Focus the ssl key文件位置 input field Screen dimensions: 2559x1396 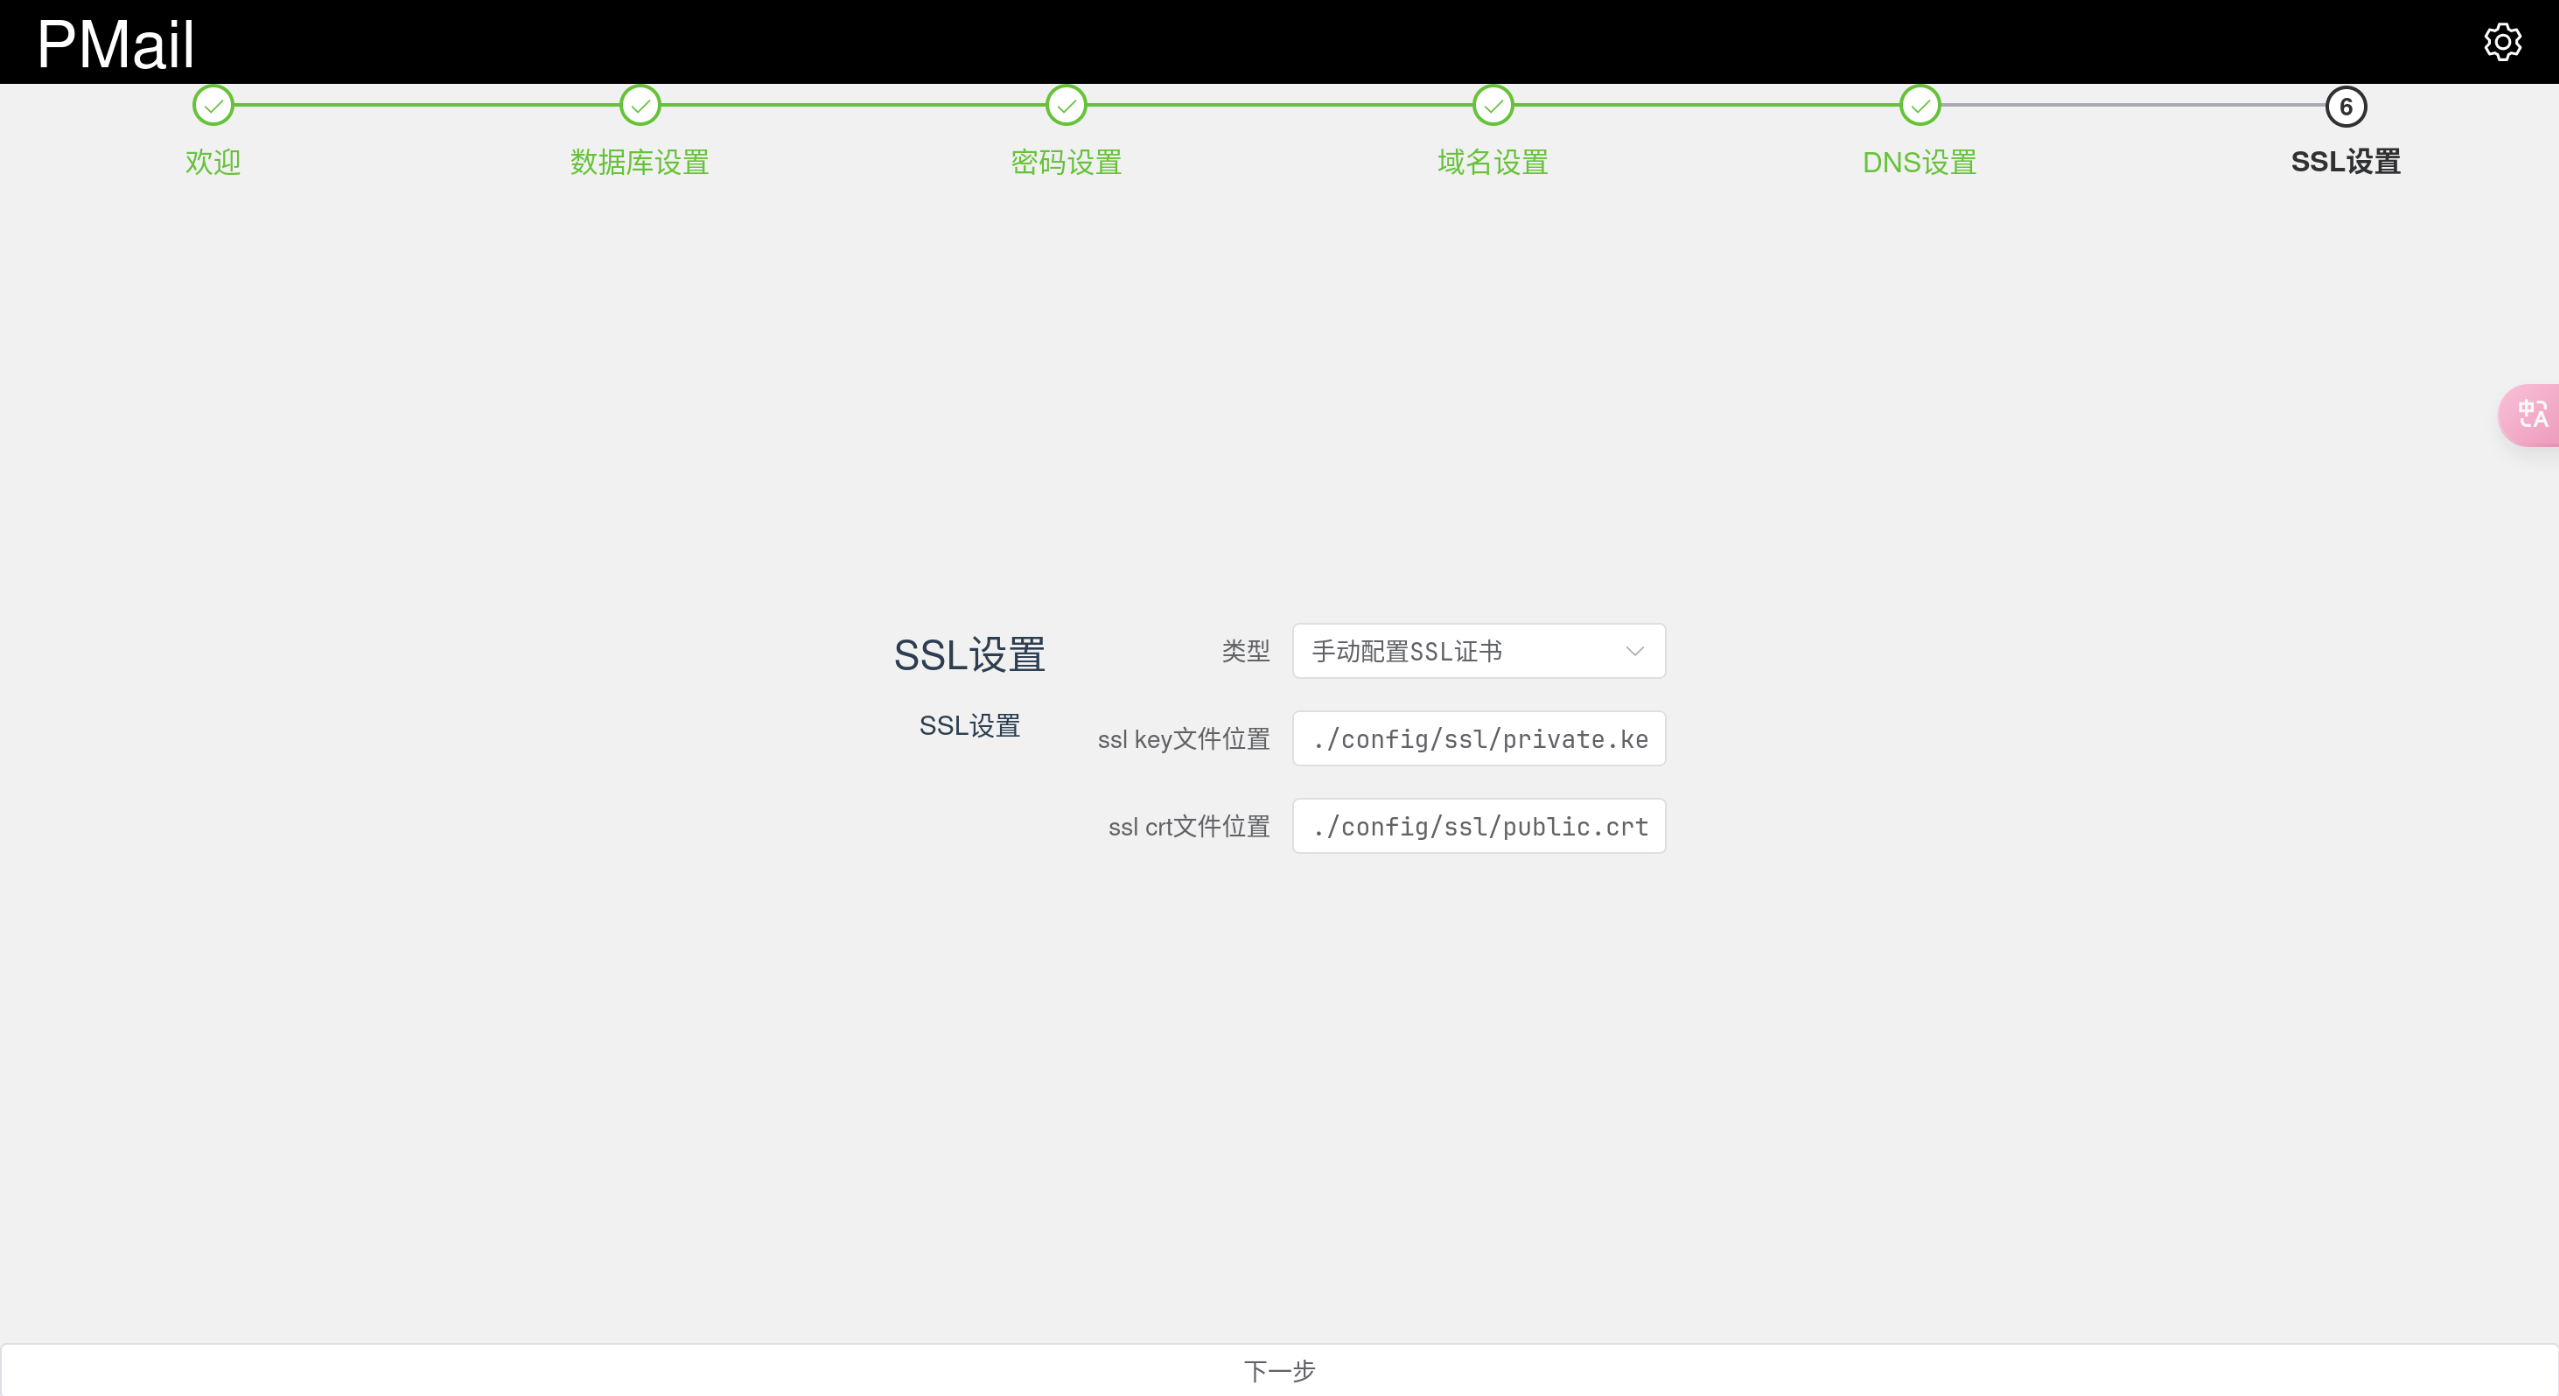point(1479,738)
